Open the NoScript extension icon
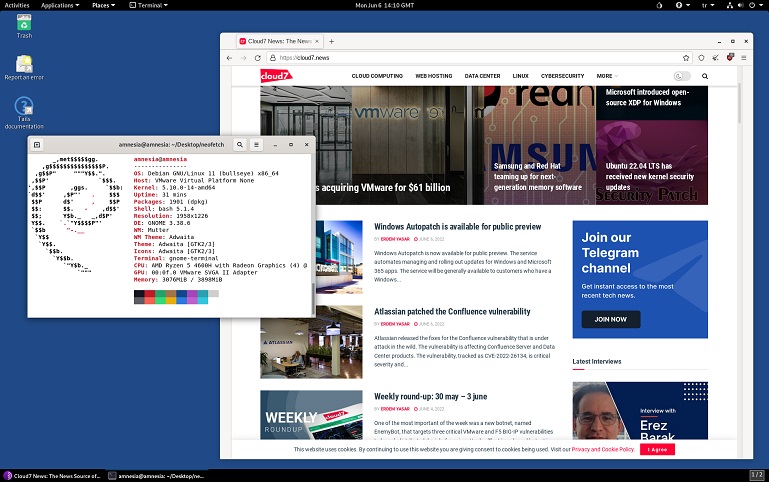Screen dimensions: 769x482 coord(730,57)
